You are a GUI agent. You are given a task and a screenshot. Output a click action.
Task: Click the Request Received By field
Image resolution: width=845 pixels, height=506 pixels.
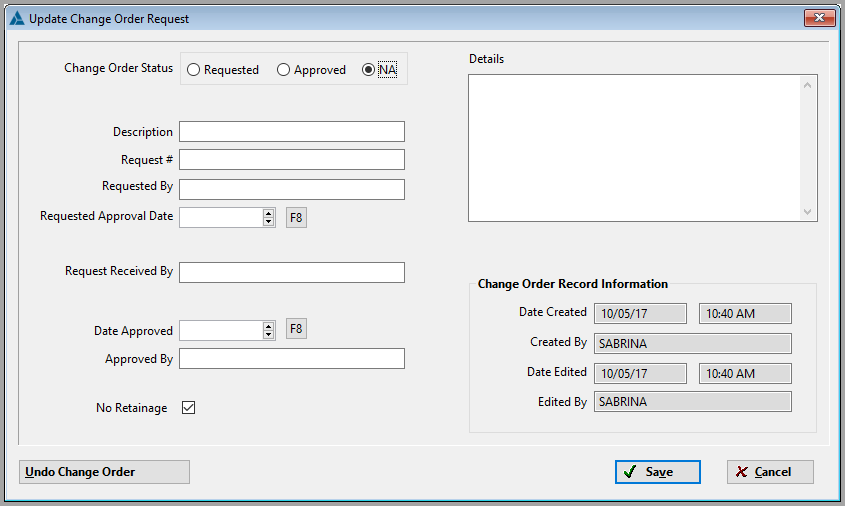pos(292,273)
